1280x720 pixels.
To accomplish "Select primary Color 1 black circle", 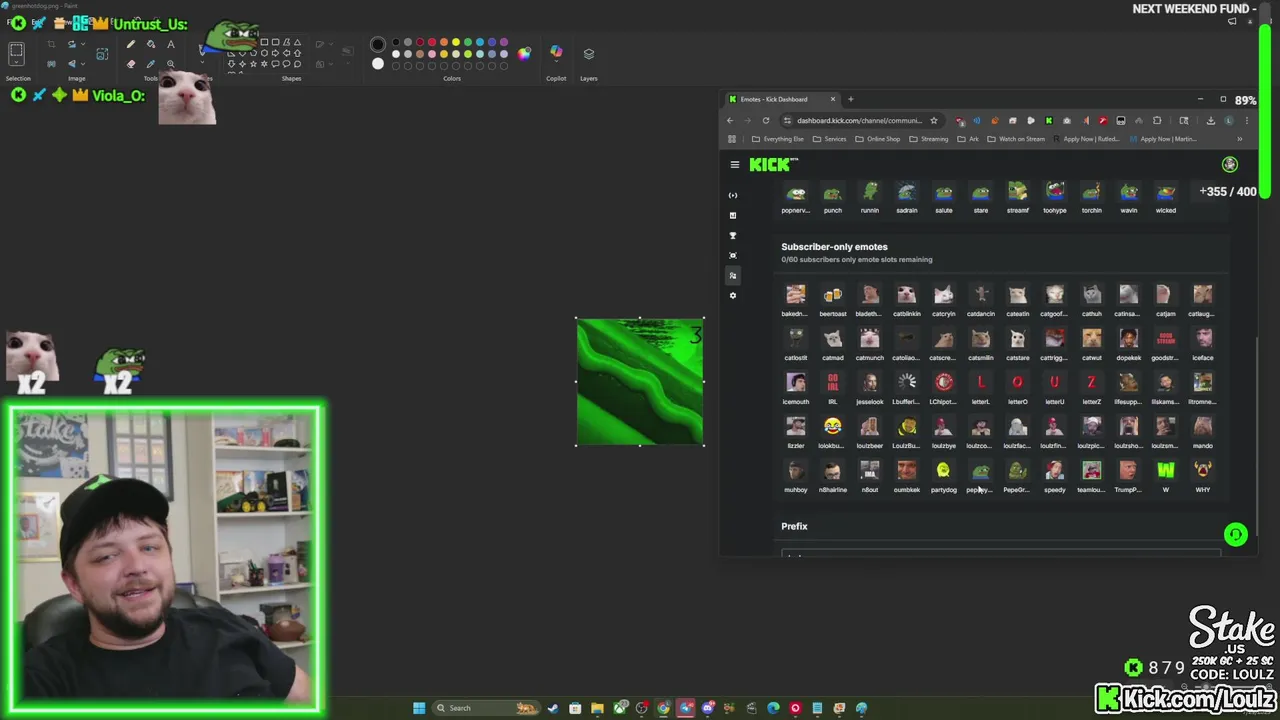I will (x=378, y=44).
